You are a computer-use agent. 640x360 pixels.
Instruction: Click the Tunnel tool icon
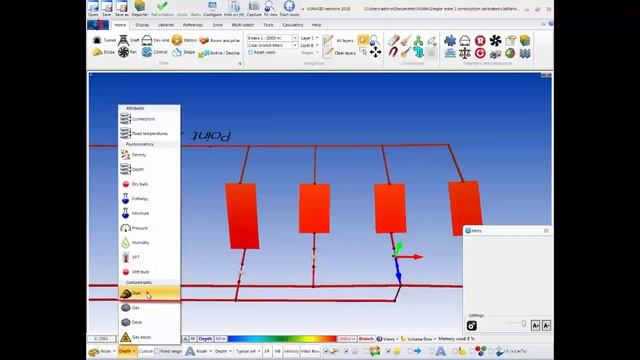coord(97,40)
